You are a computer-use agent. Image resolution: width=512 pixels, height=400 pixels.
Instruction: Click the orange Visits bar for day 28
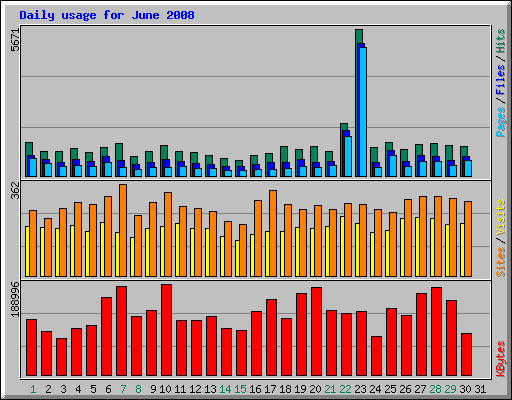[x=438, y=236]
